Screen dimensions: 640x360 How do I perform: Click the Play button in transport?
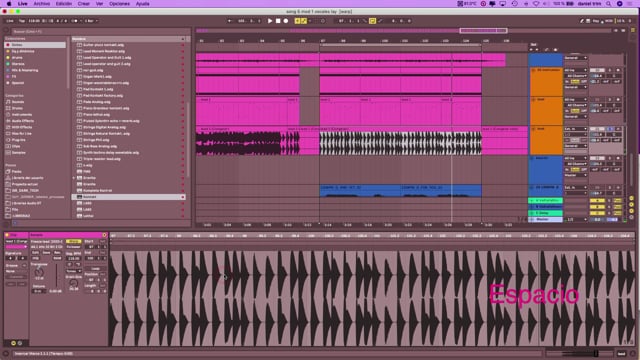pyautogui.click(x=270, y=21)
